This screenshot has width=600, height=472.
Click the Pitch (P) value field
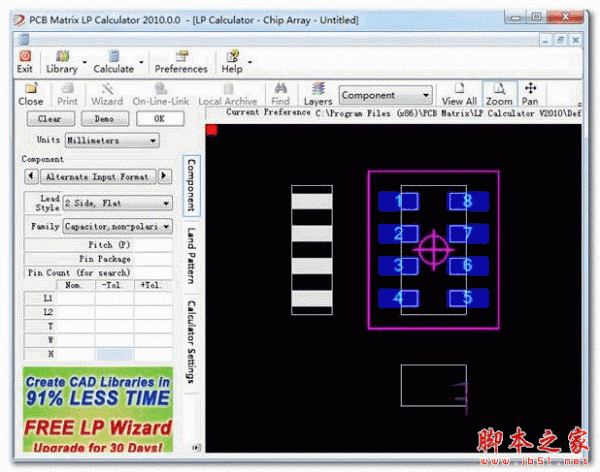152,245
